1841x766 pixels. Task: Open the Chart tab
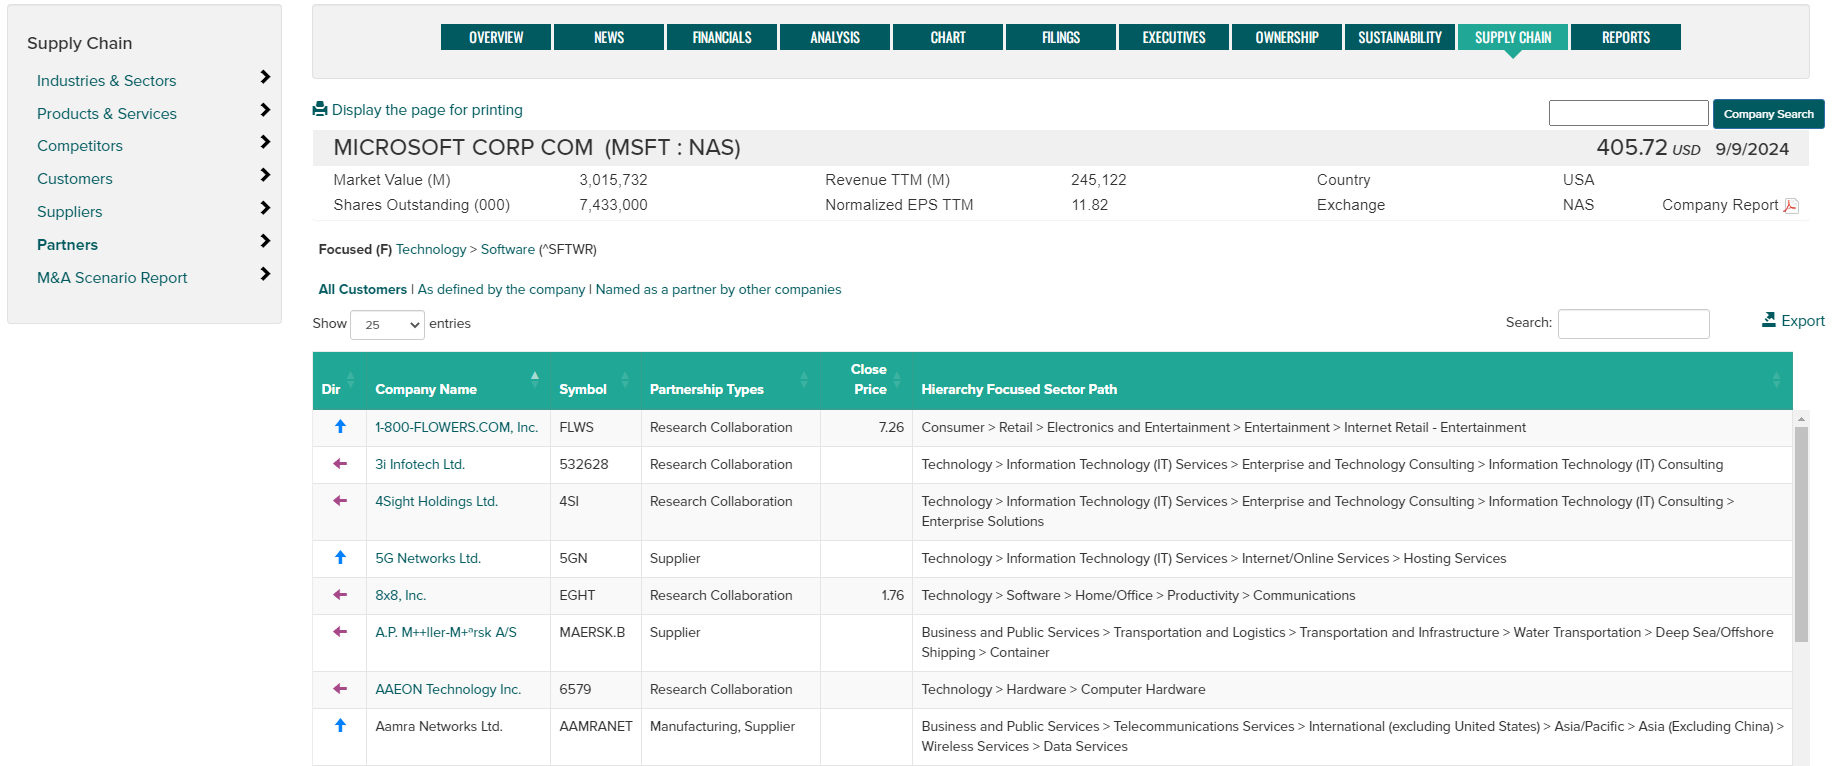click(948, 37)
